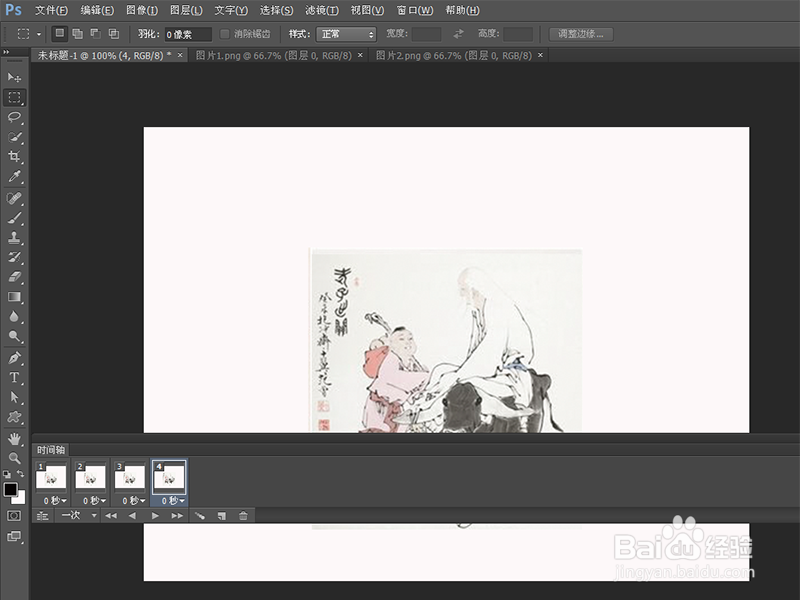Viewport: 800px width, 600px height.
Task: Switch to the 图片2.png document tab
Action: click(454, 55)
